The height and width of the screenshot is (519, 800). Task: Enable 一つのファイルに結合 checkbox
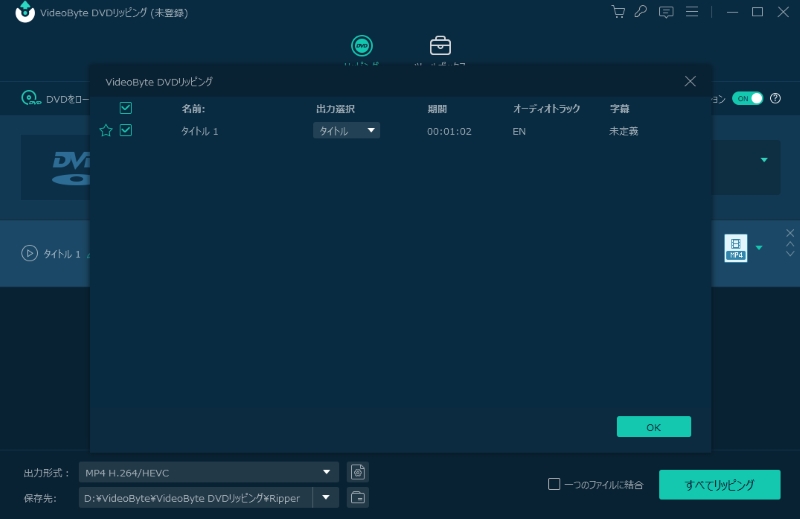554,484
